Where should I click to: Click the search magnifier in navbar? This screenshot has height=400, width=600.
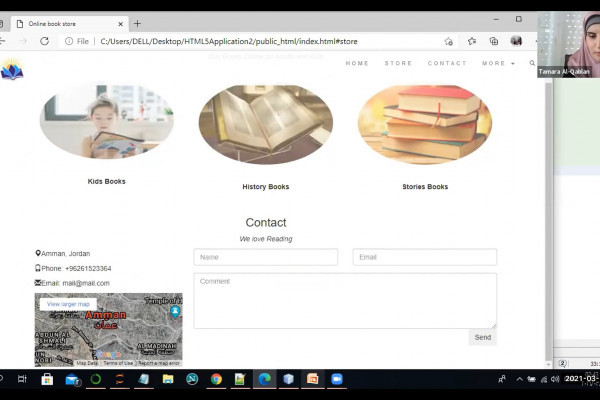(532, 63)
